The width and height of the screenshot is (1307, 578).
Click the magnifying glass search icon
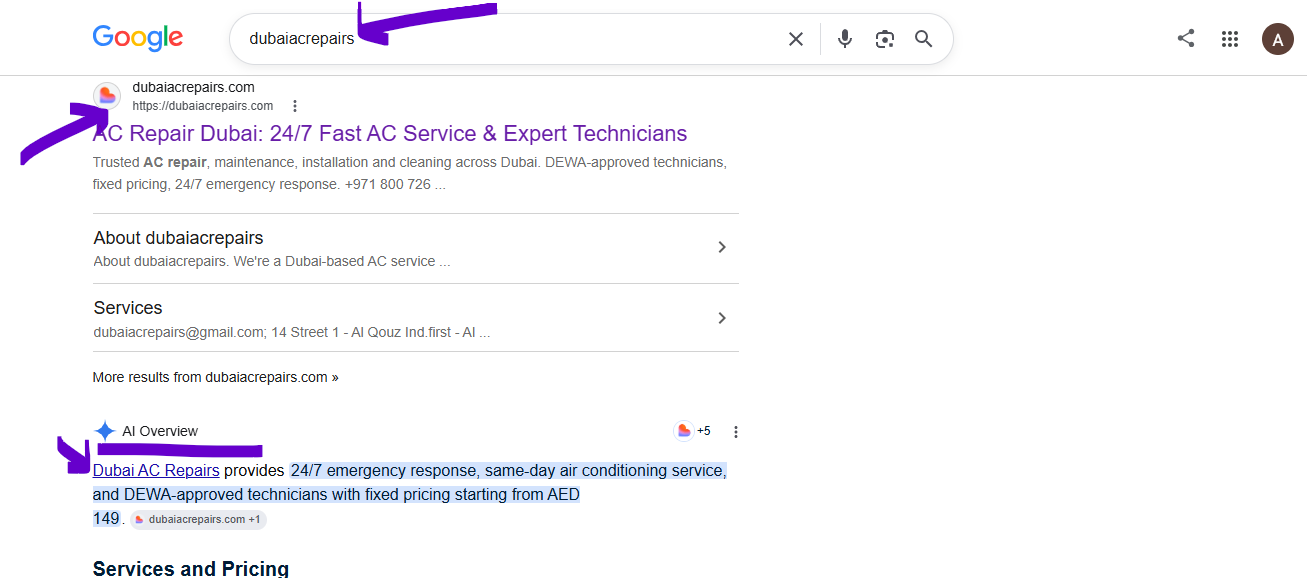click(x=924, y=39)
